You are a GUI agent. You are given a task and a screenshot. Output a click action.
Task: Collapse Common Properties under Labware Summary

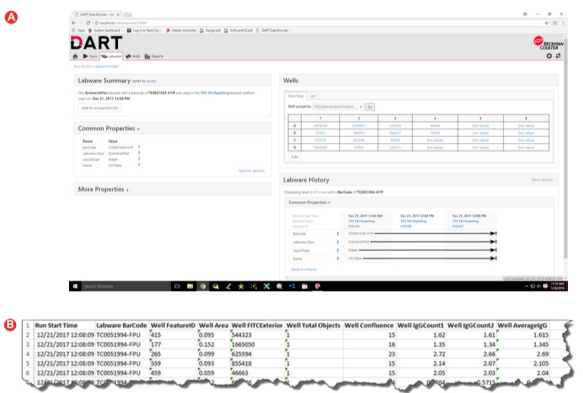109,128
